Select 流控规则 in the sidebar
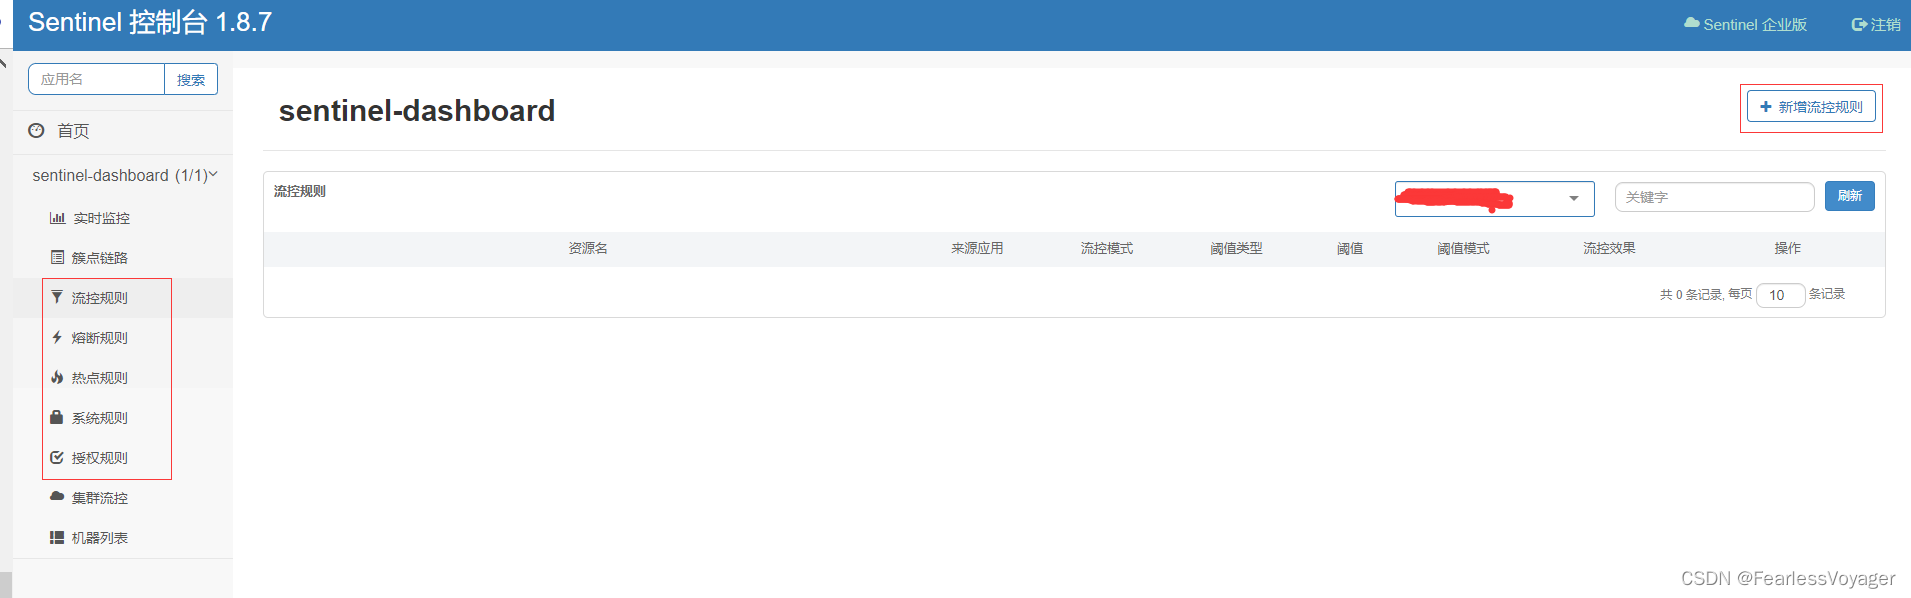 pyautogui.click(x=99, y=298)
